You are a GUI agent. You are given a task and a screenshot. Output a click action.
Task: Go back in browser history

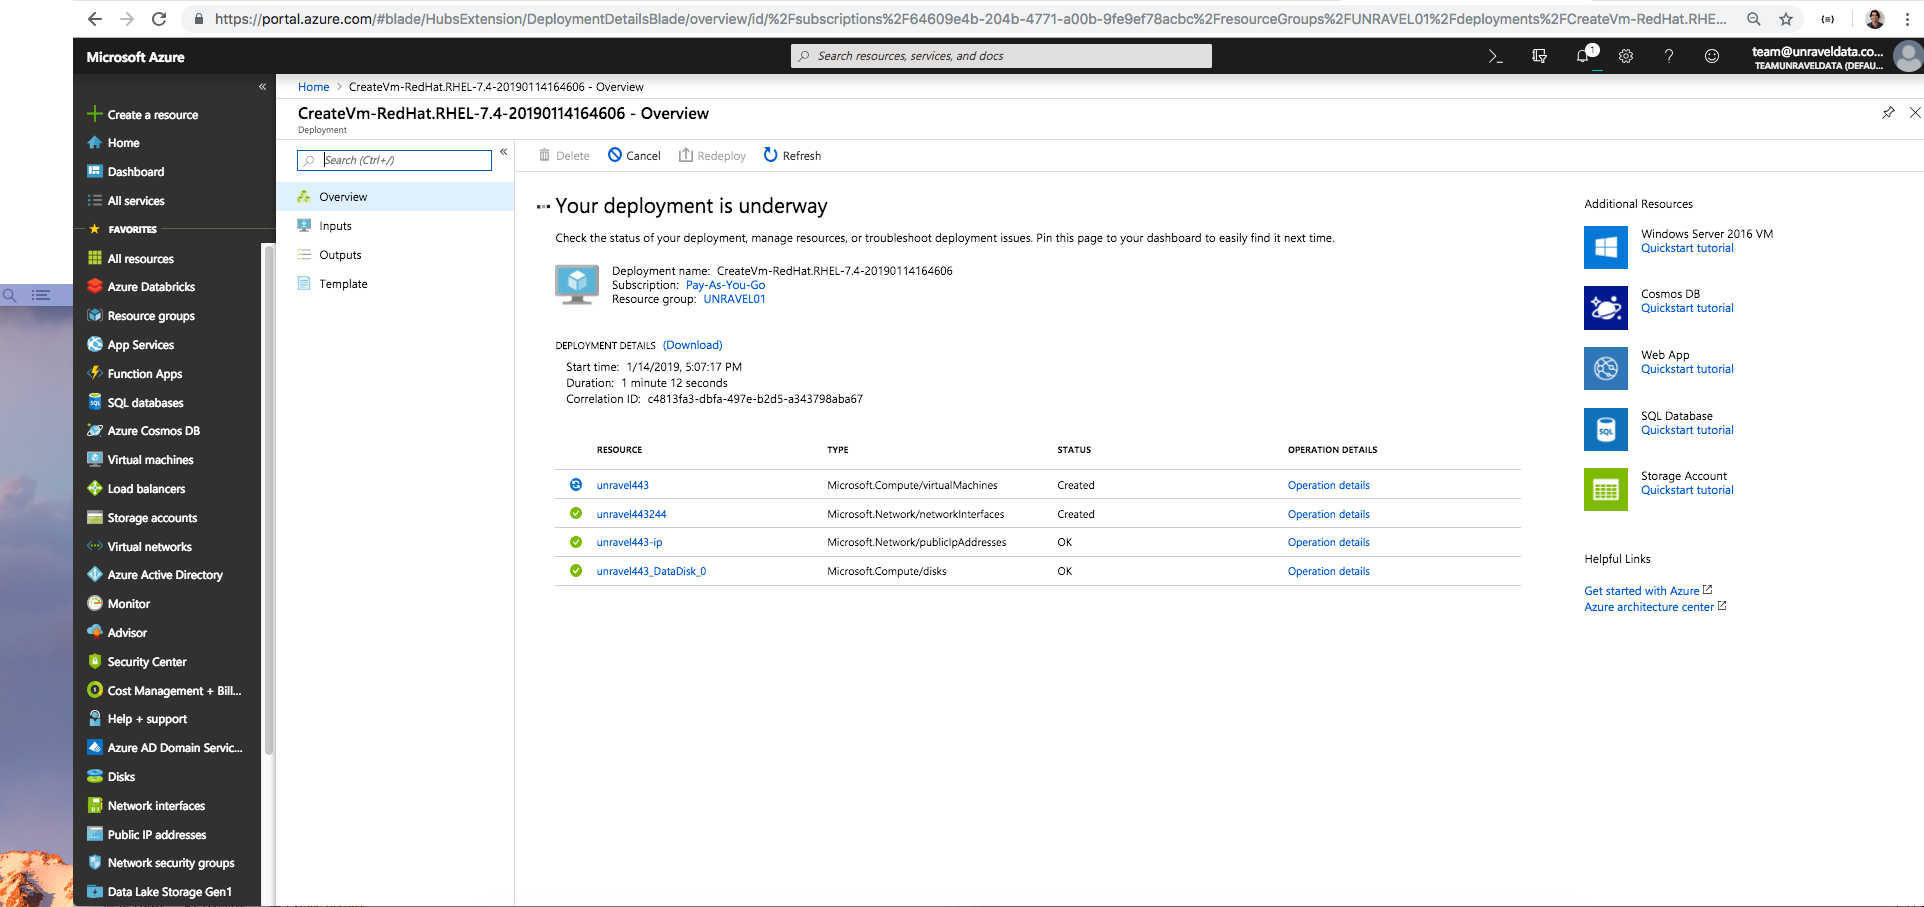click(x=94, y=18)
